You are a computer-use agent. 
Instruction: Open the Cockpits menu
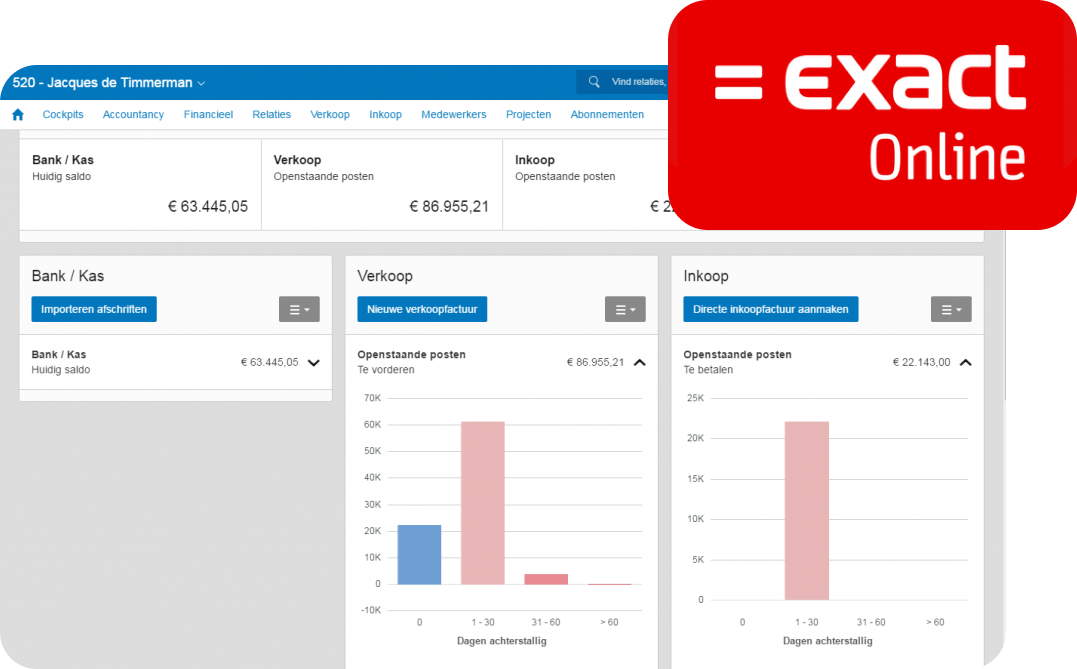(x=63, y=115)
